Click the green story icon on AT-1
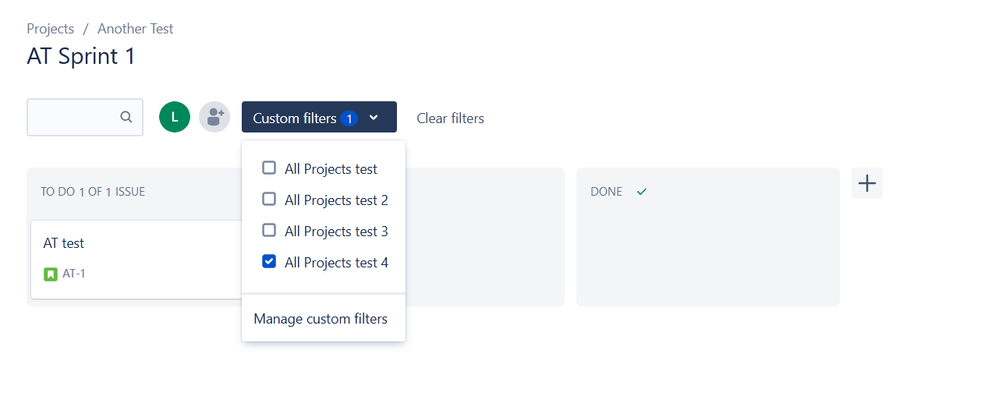Image resolution: width=999 pixels, height=396 pixels. pyautogui.click(x=50, y=274)
